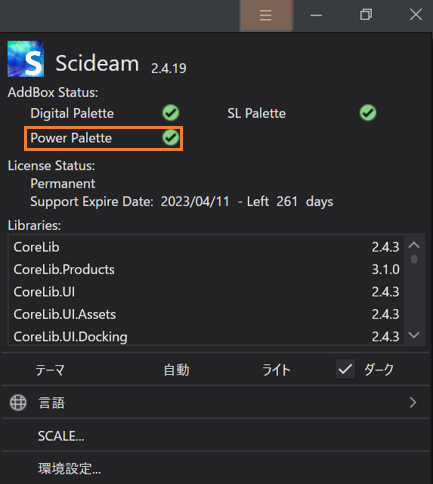Click the テーマ menu label
Screen dimensions: 433x484
(x=50, y=370)
